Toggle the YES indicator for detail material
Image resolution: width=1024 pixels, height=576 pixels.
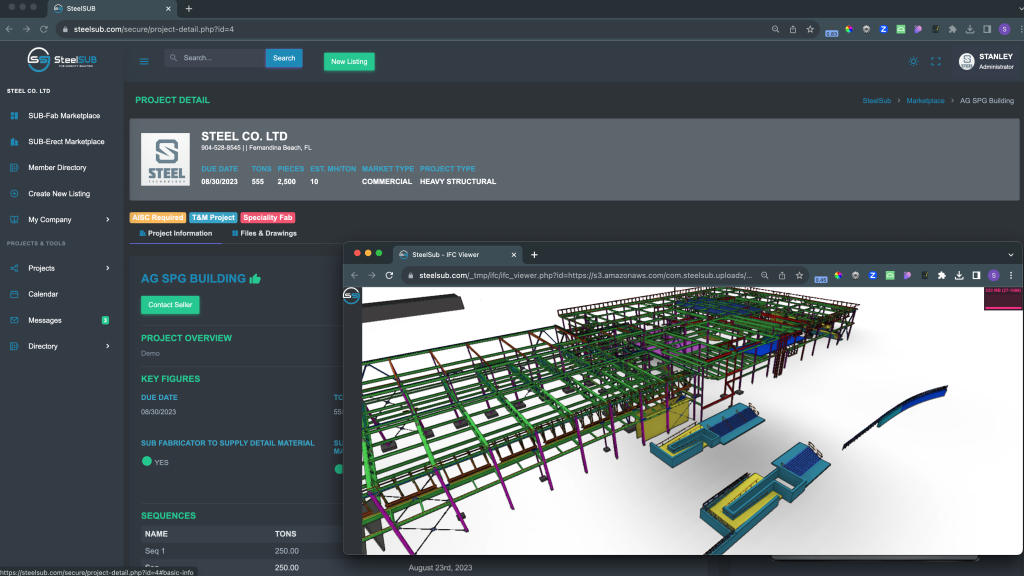click(147, 462)
